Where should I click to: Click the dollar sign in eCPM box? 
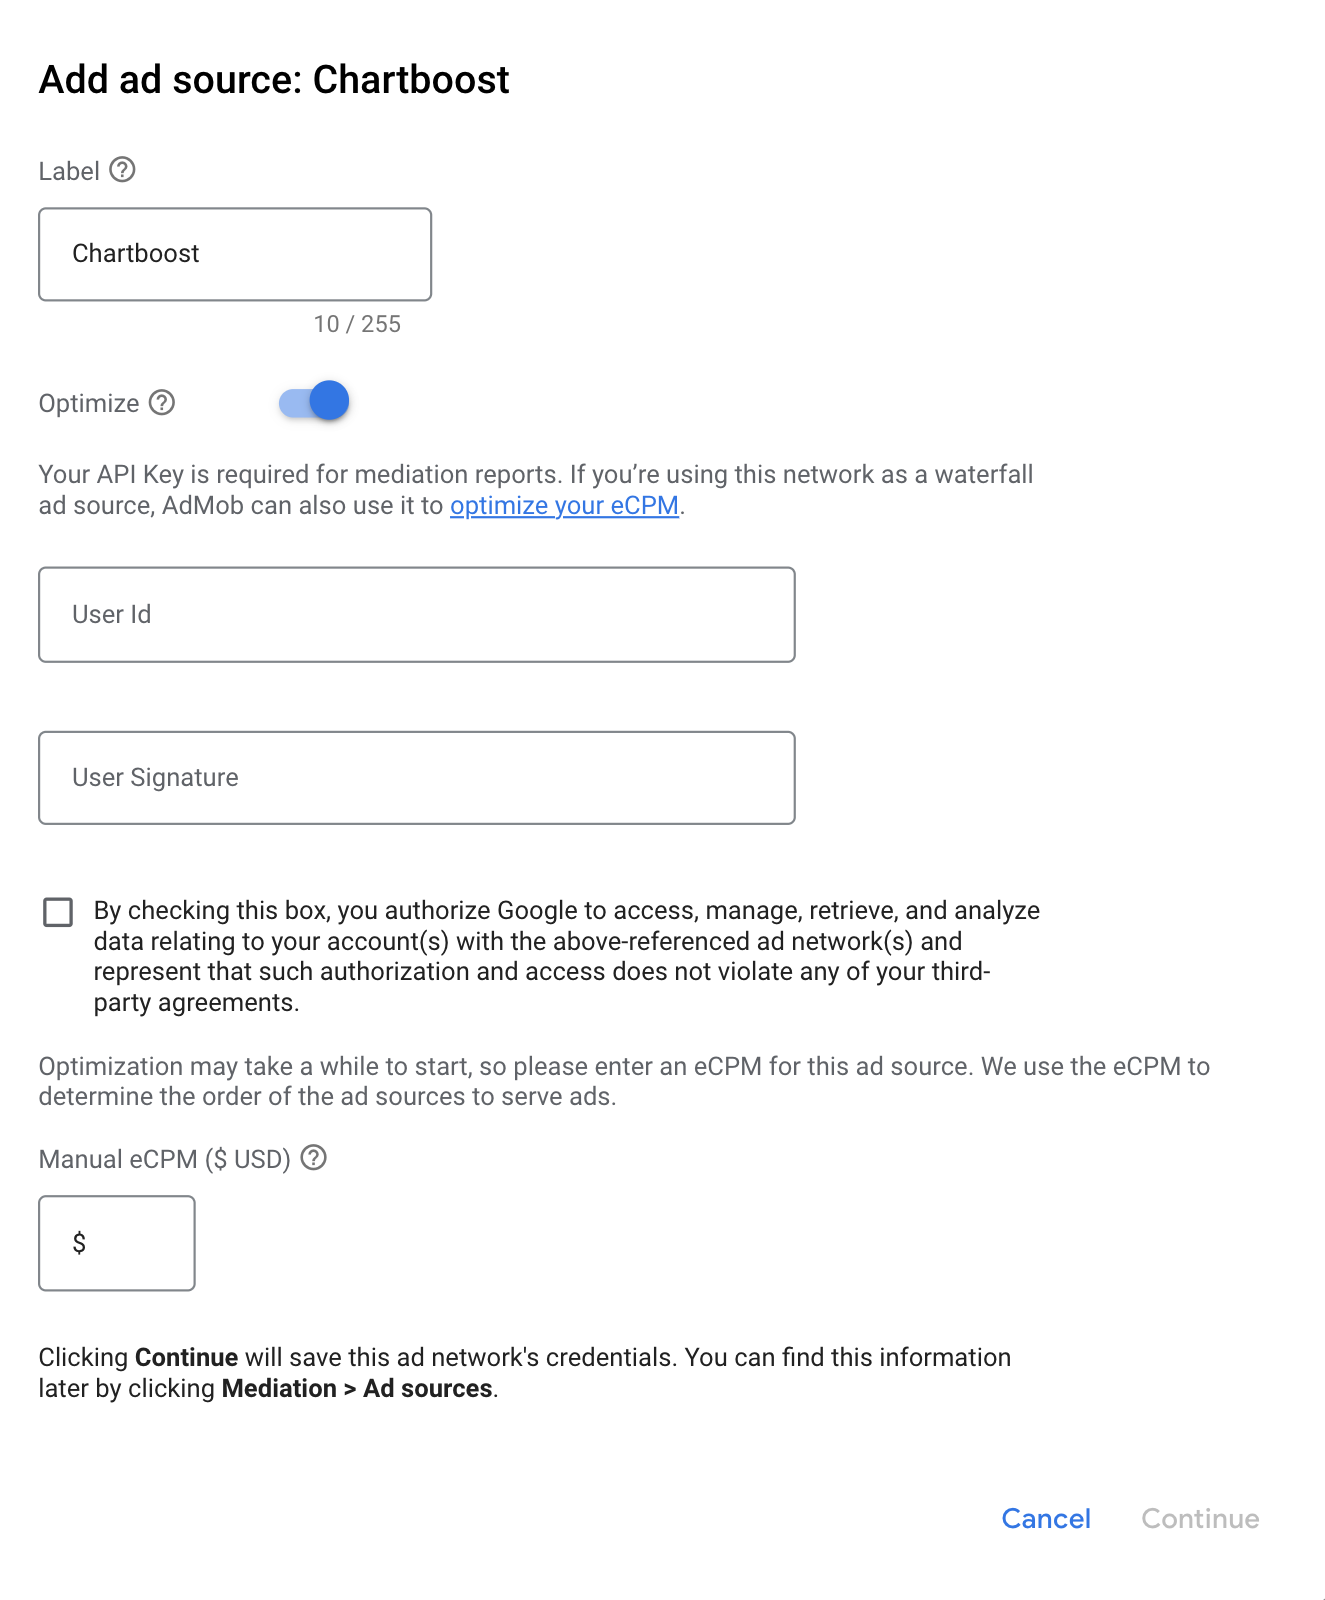point(79,1243)
